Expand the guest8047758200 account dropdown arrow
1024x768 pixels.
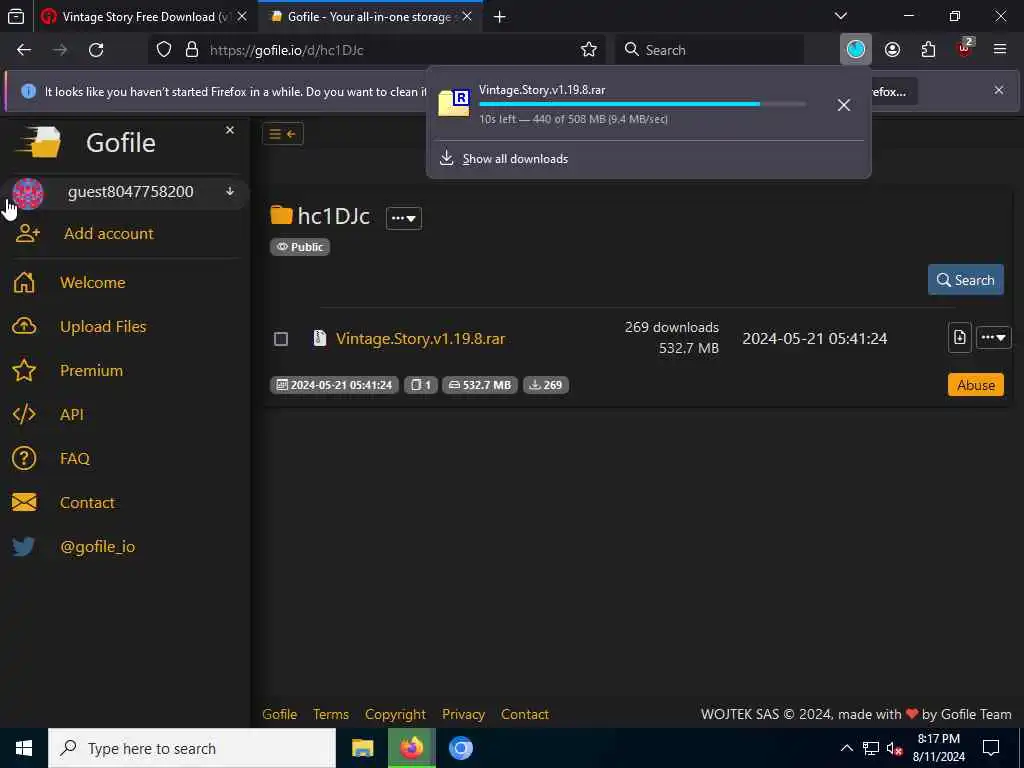click(230, 191)
